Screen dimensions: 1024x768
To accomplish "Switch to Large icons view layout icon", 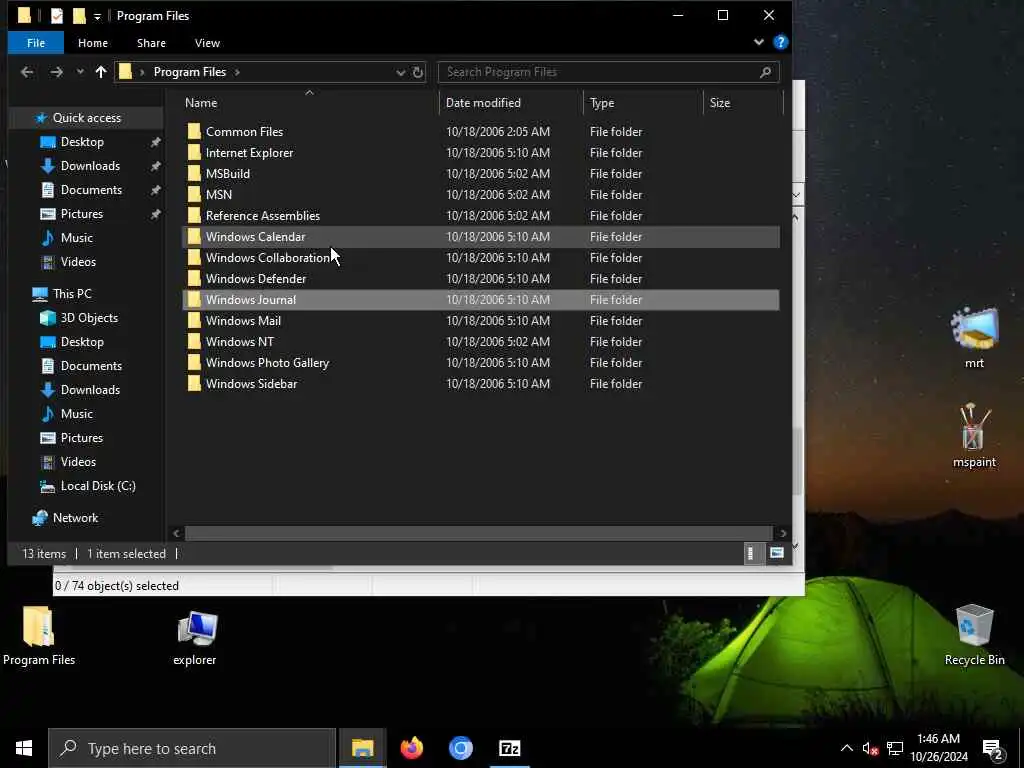I will pos(776,554).
